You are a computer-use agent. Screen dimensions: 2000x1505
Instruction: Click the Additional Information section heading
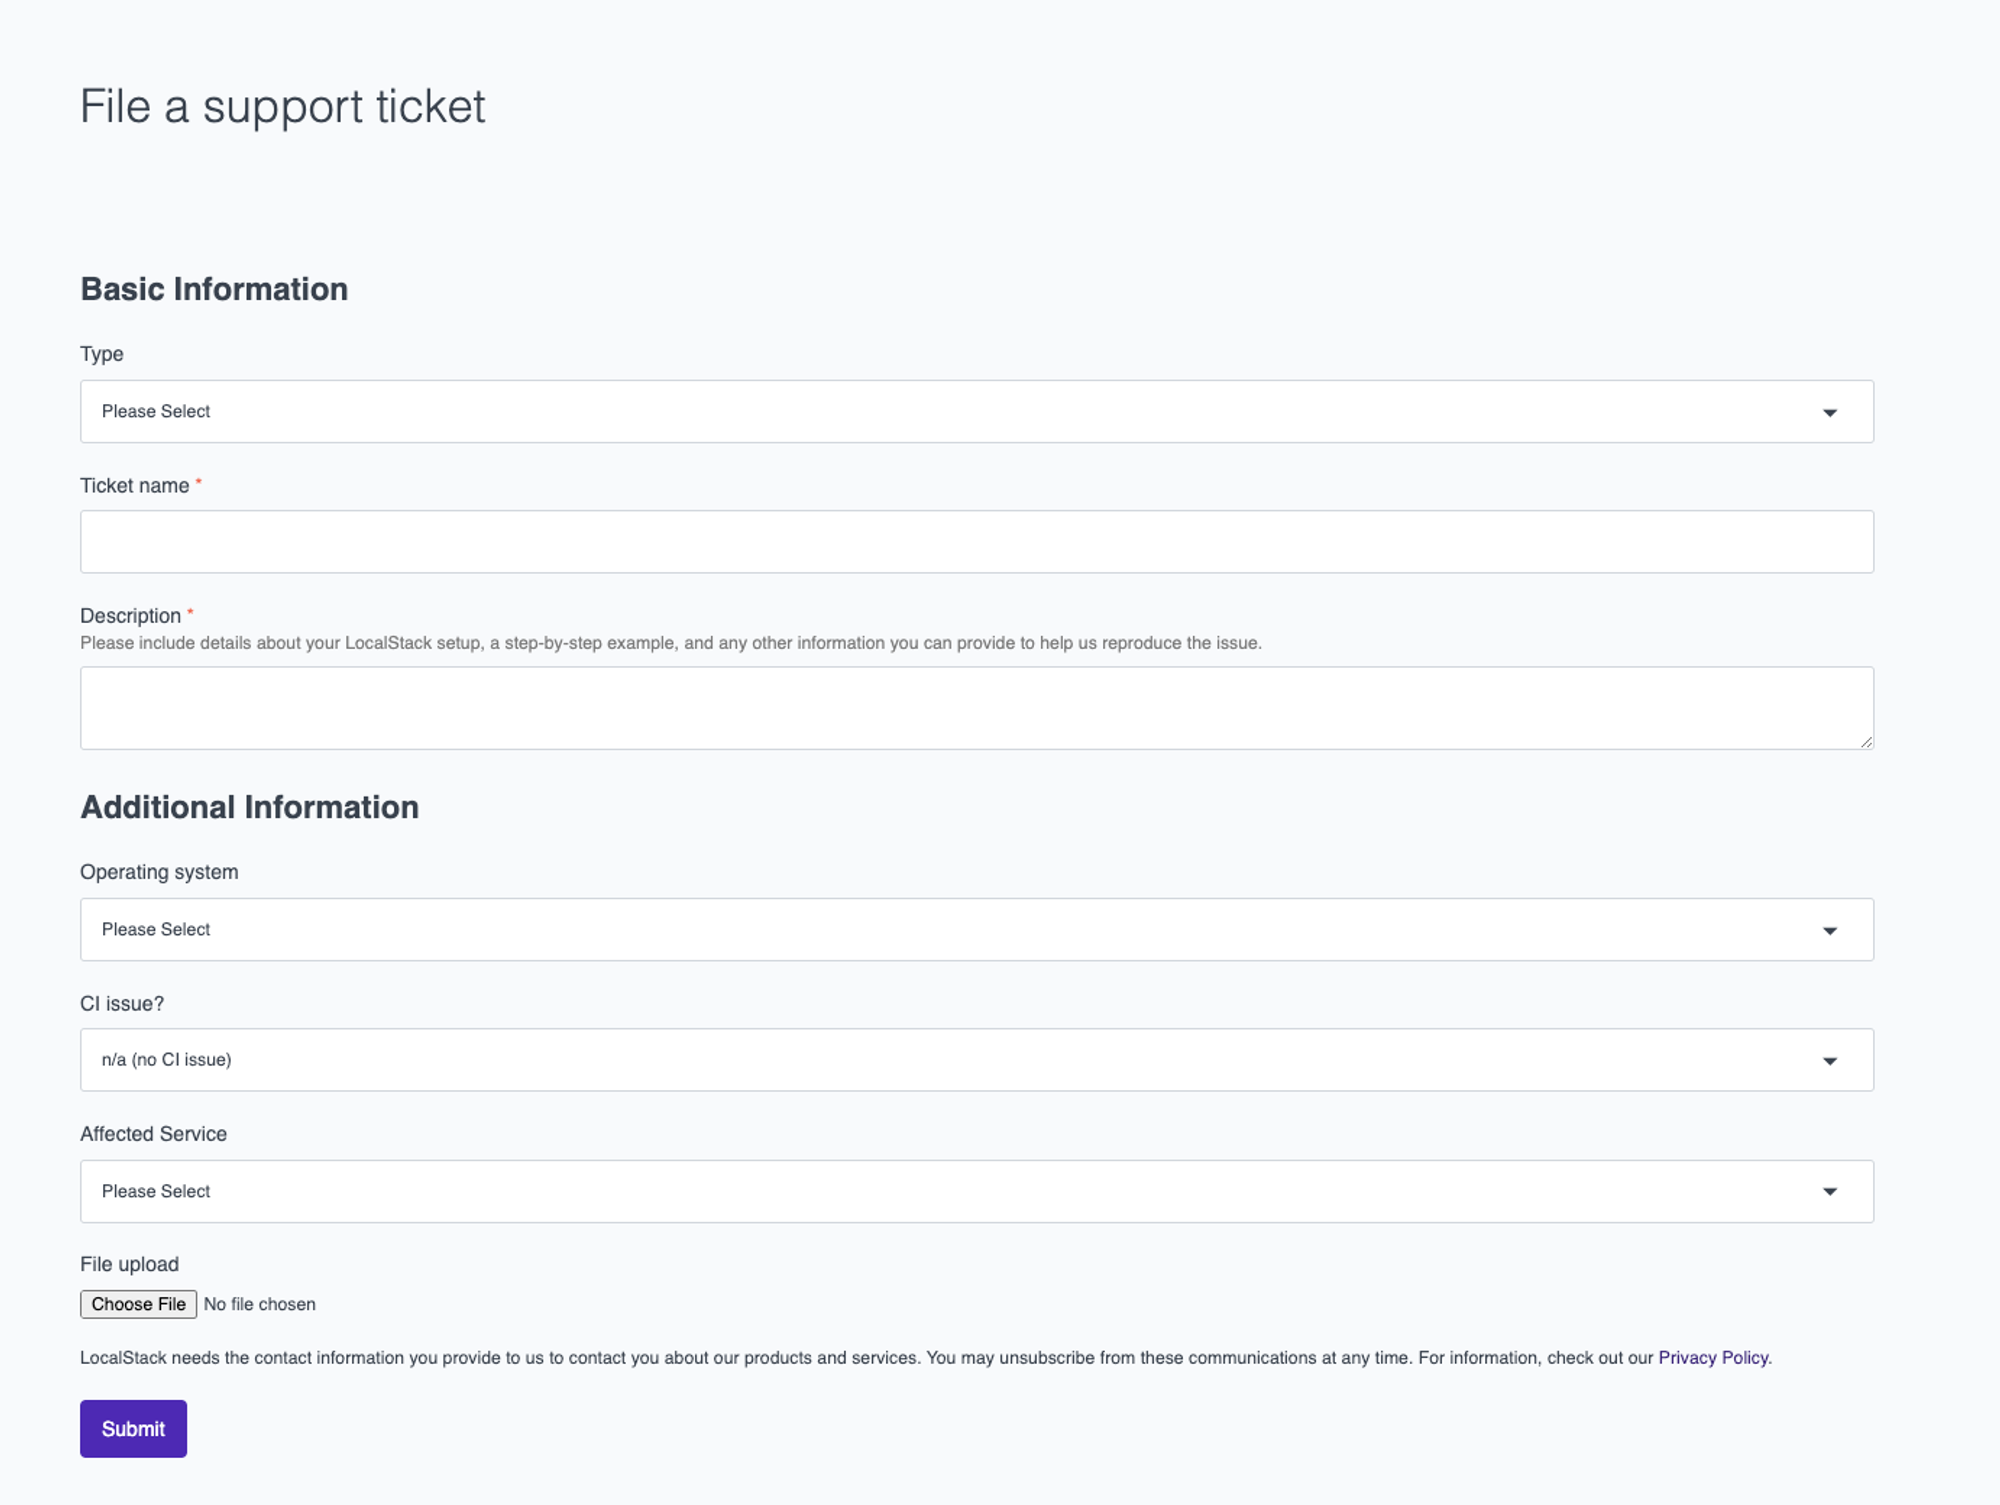[250, 806]
